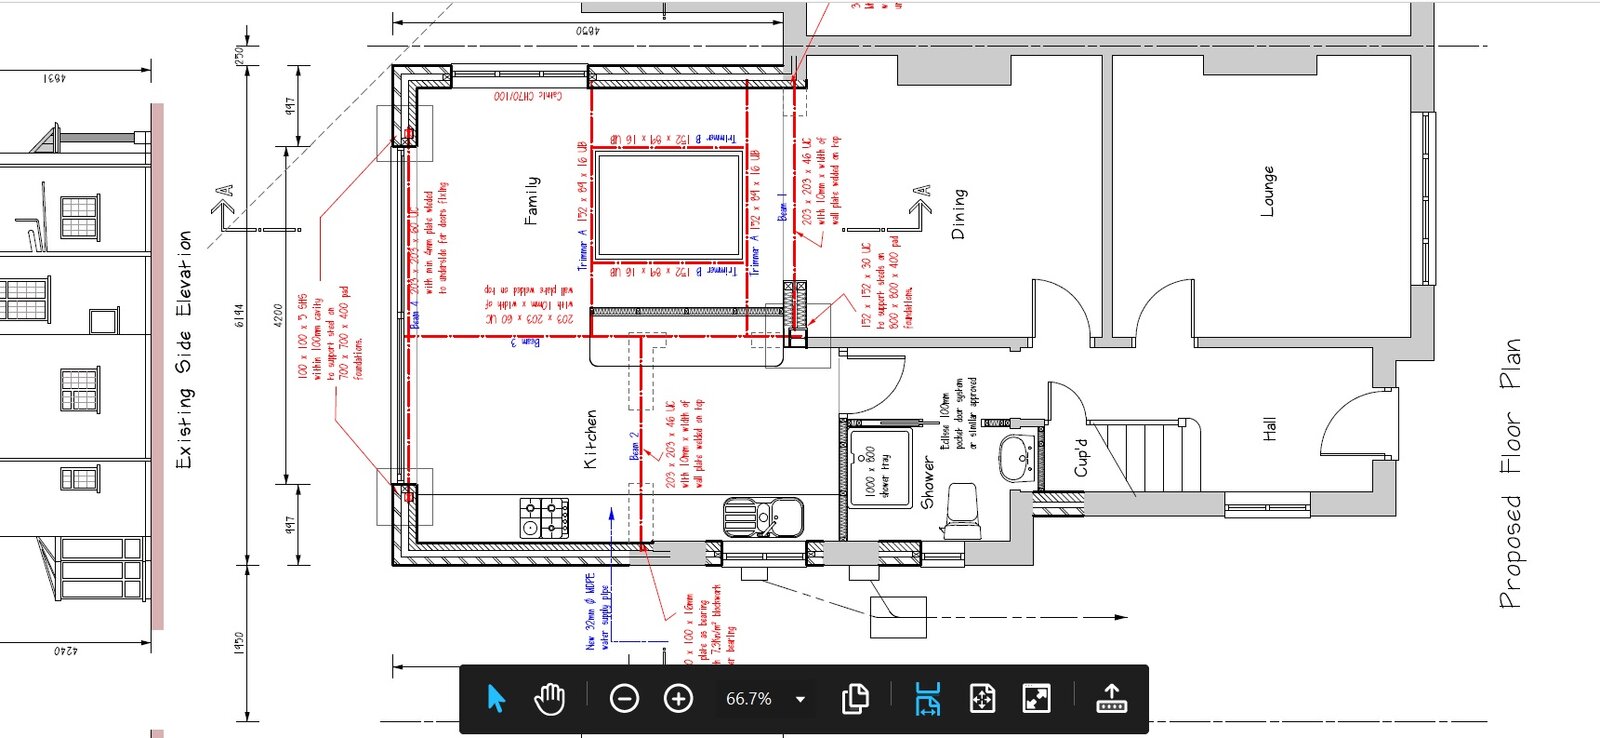Zoom out with the minus button
This screenshot has width=1600, height=738.
pos(624,698)
